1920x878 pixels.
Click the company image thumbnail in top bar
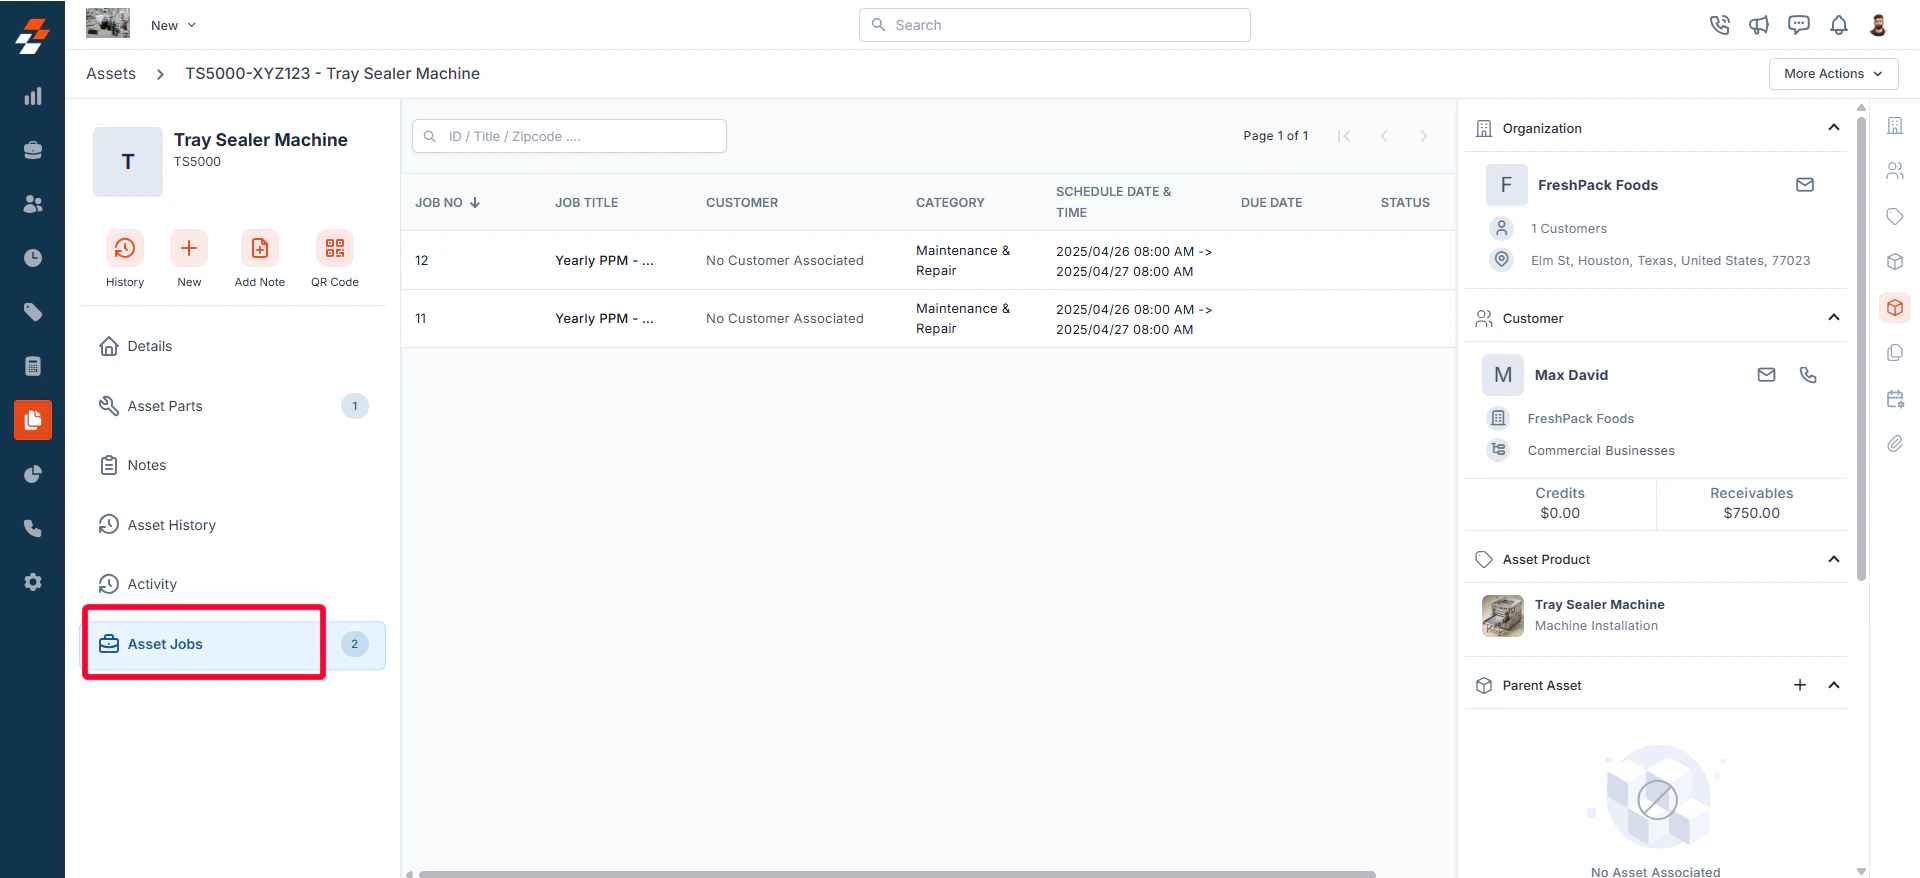click(108, 23)
